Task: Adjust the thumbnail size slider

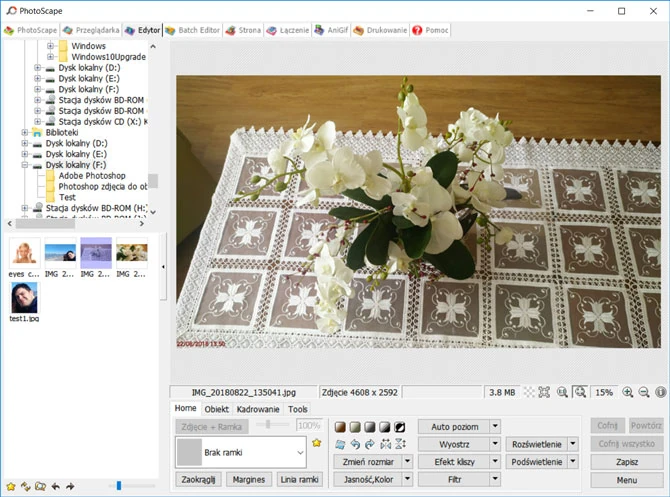Action: click(119, 486)
